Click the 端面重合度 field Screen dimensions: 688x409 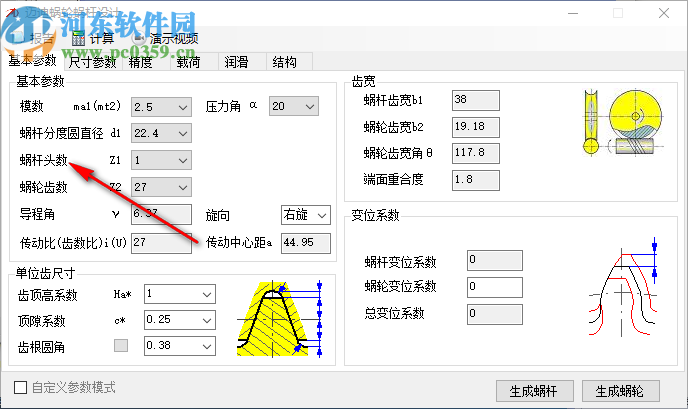[476, 180]
